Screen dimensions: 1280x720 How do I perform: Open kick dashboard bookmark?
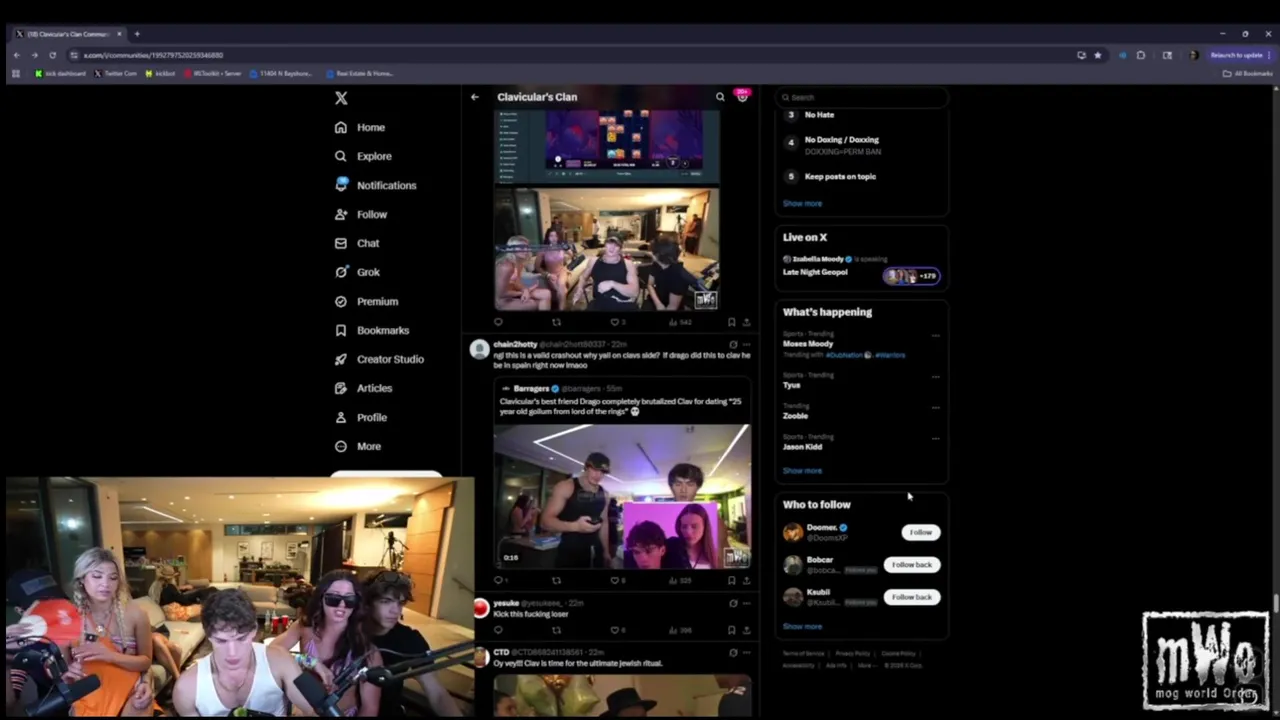[61, 73]
